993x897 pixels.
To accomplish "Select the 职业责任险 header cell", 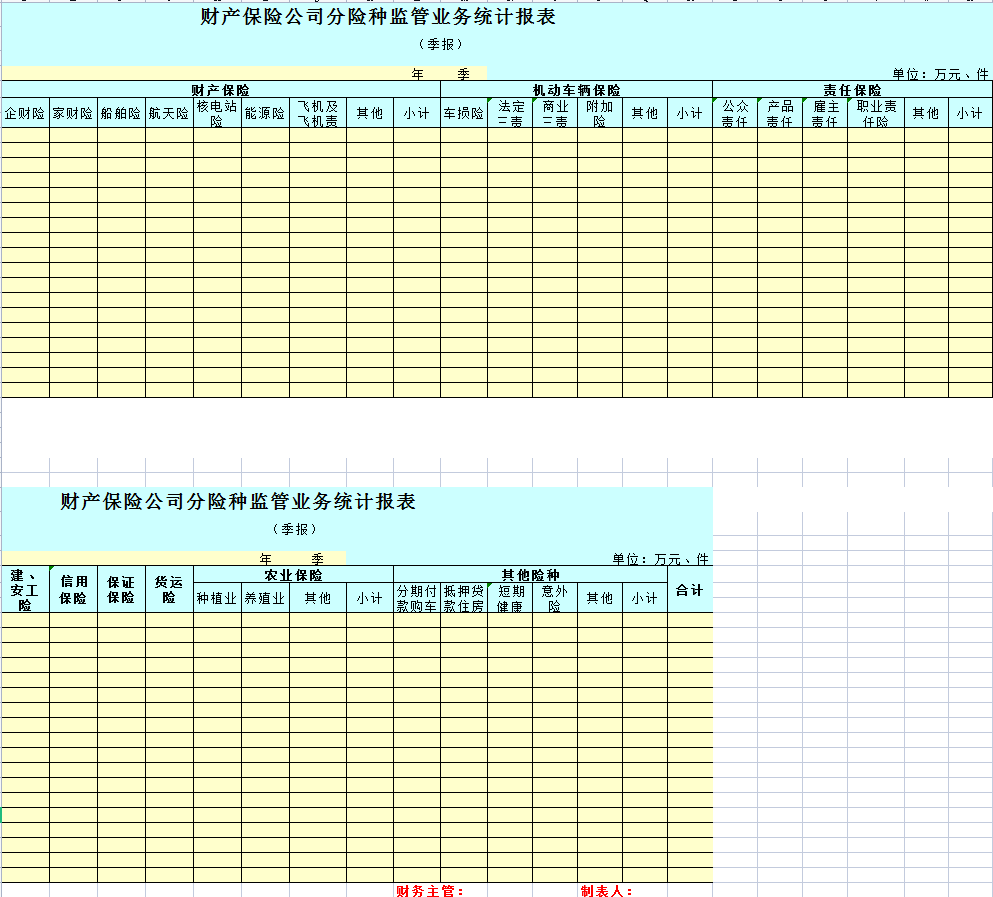I will coord(876,113).
